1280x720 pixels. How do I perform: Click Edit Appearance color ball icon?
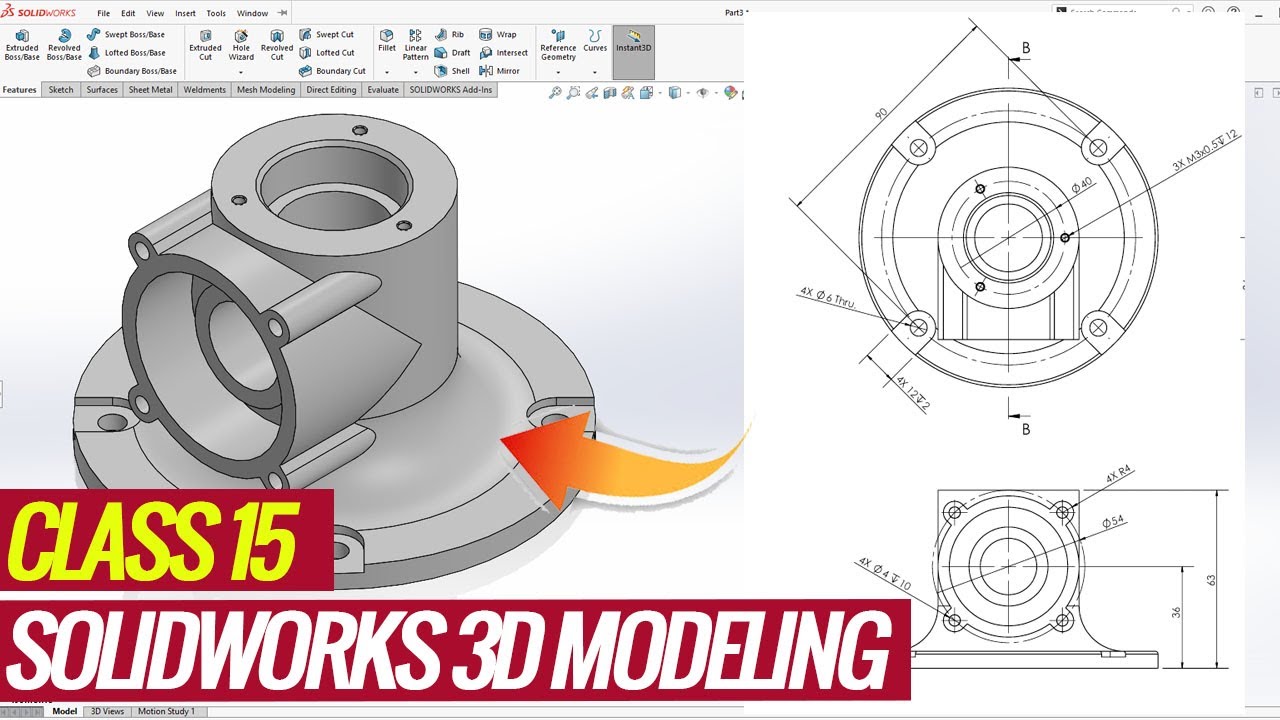730,93
